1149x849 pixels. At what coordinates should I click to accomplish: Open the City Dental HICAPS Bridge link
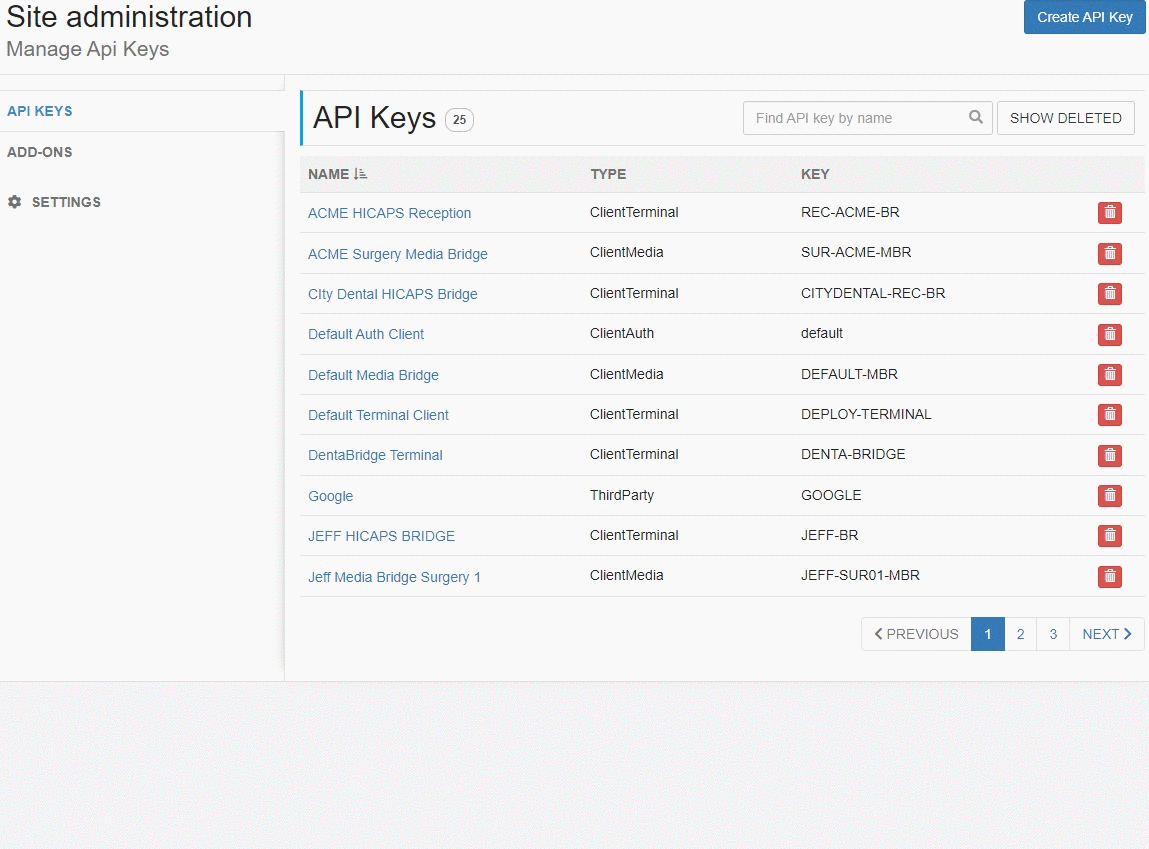392,294
